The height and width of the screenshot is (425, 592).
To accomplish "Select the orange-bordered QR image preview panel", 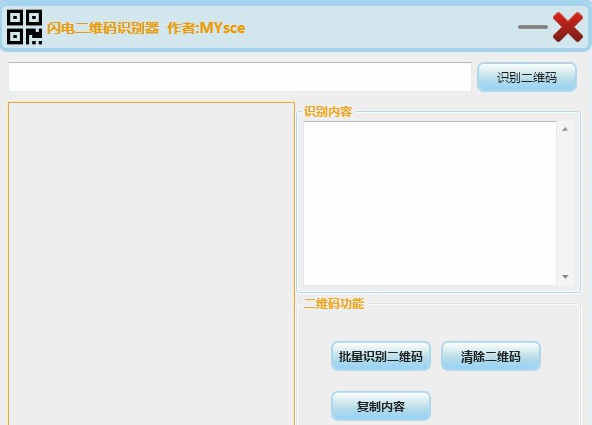I will tap(151, 263).
